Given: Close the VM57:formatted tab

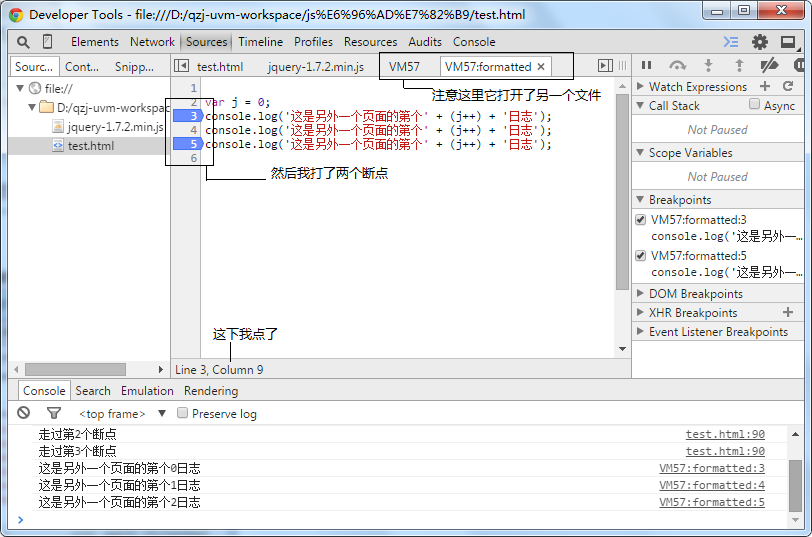Looking at the screenshot, I should [541, 66].
